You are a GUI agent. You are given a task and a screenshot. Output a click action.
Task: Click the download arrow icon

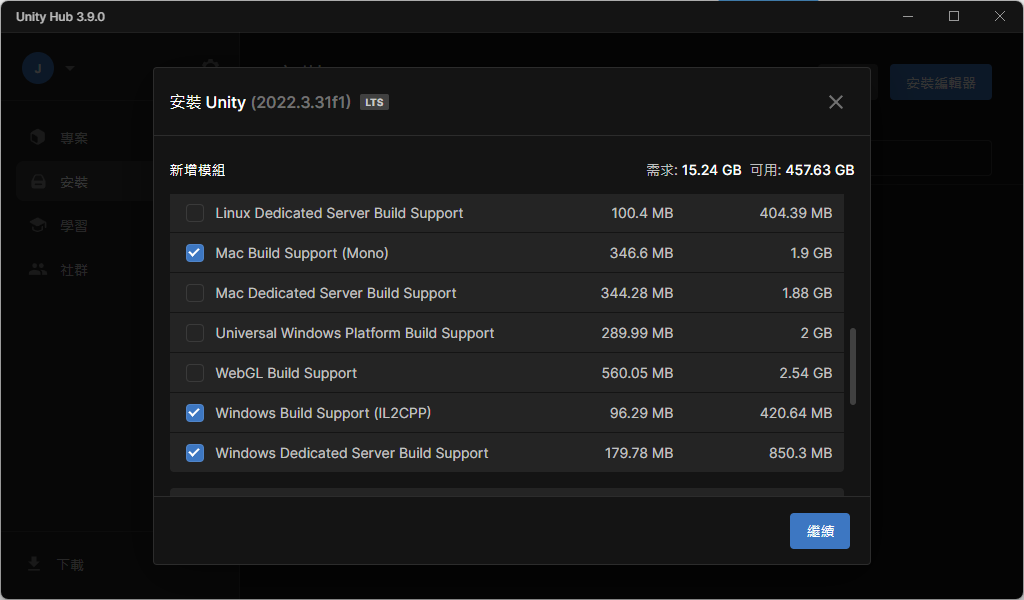pos(34,563)
